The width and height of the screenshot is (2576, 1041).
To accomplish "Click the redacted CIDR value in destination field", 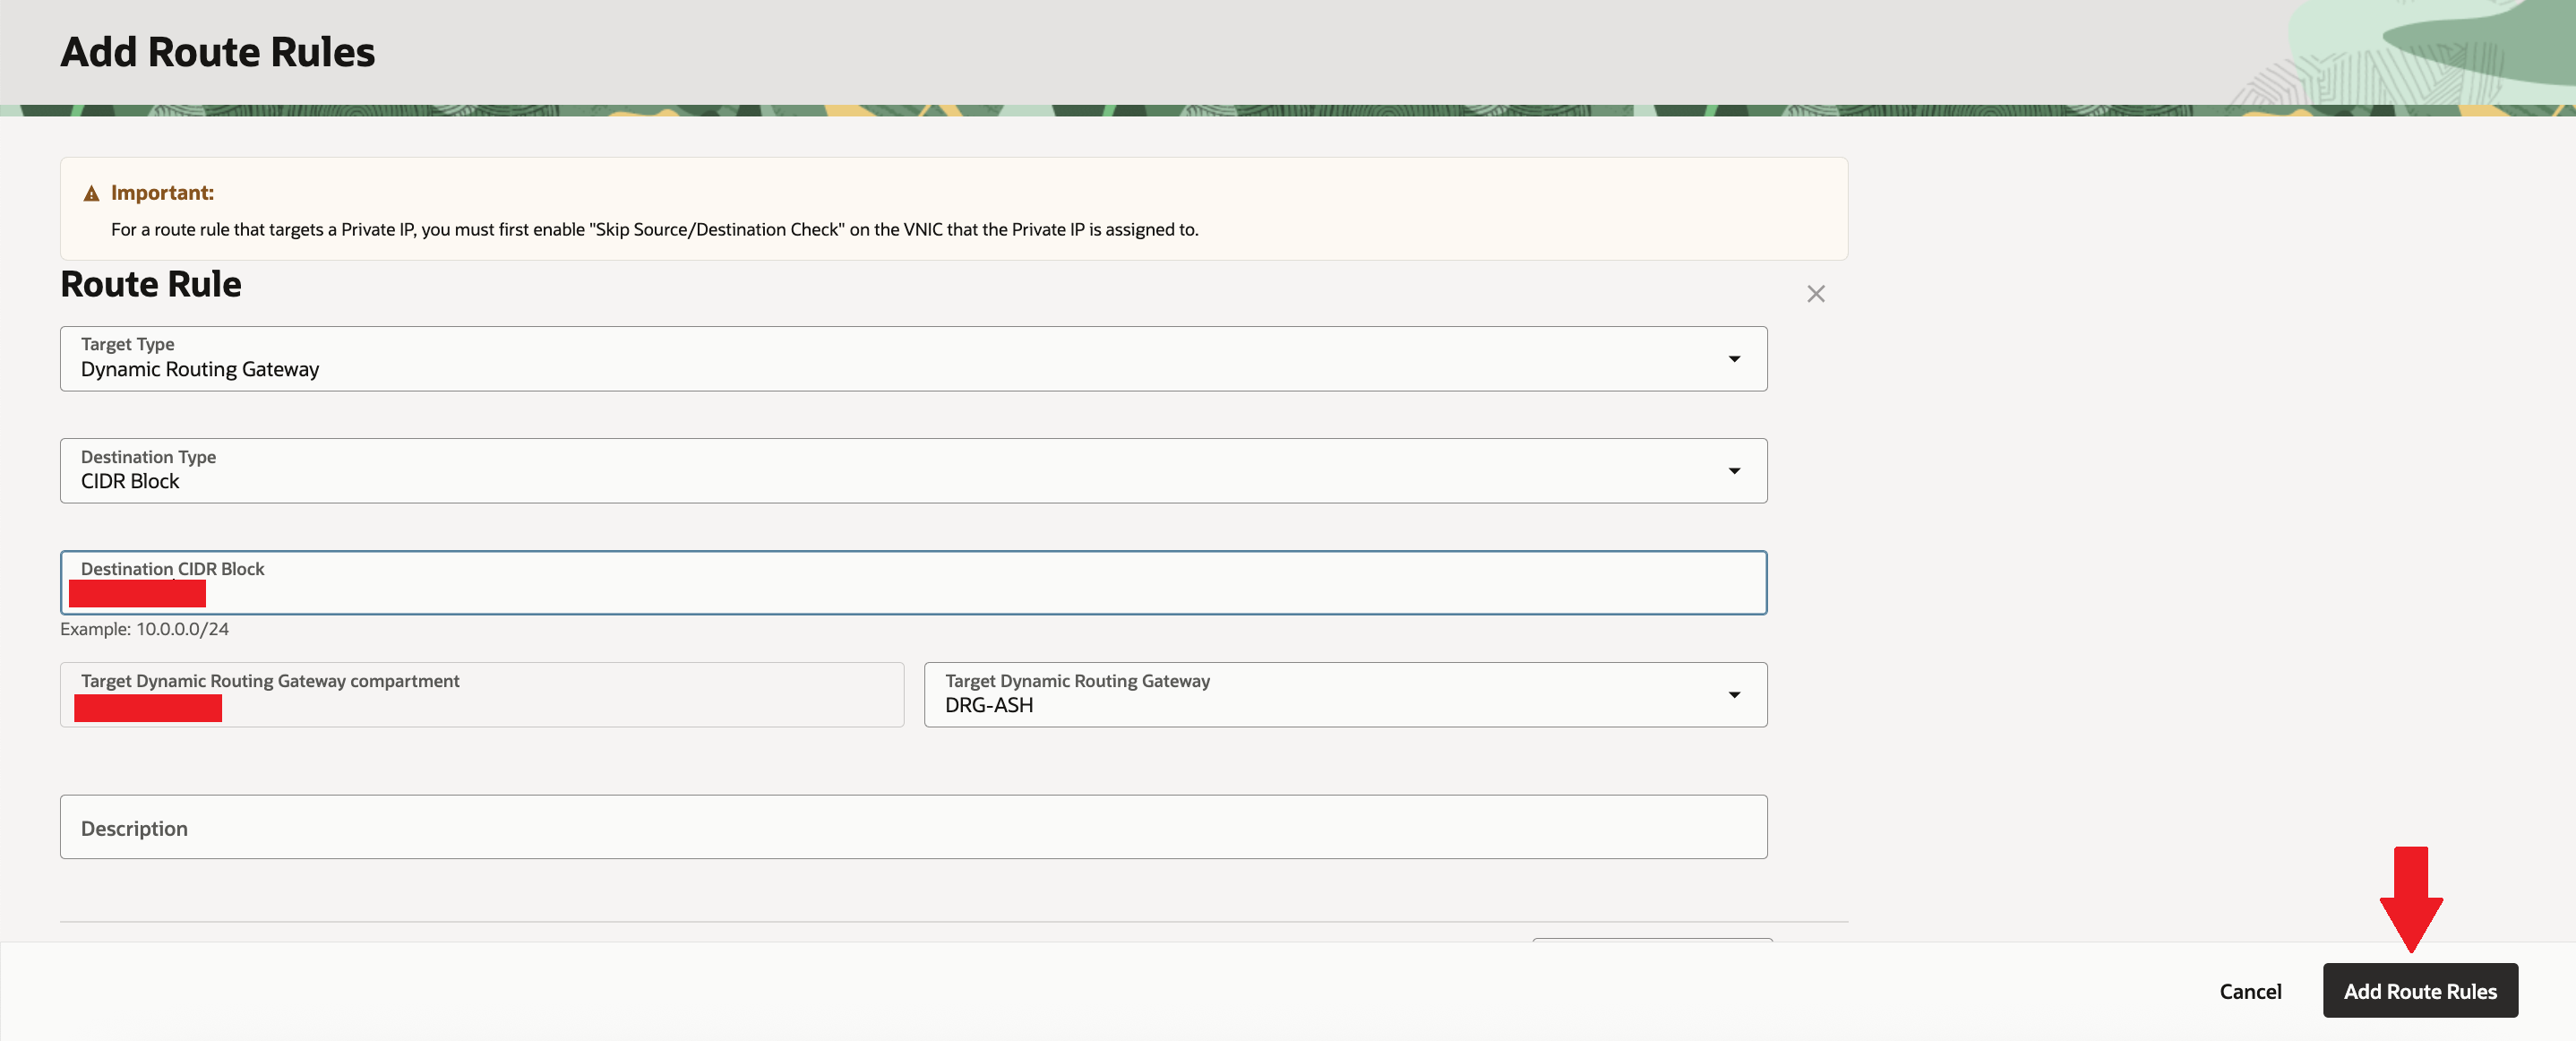I will [137, 594].
